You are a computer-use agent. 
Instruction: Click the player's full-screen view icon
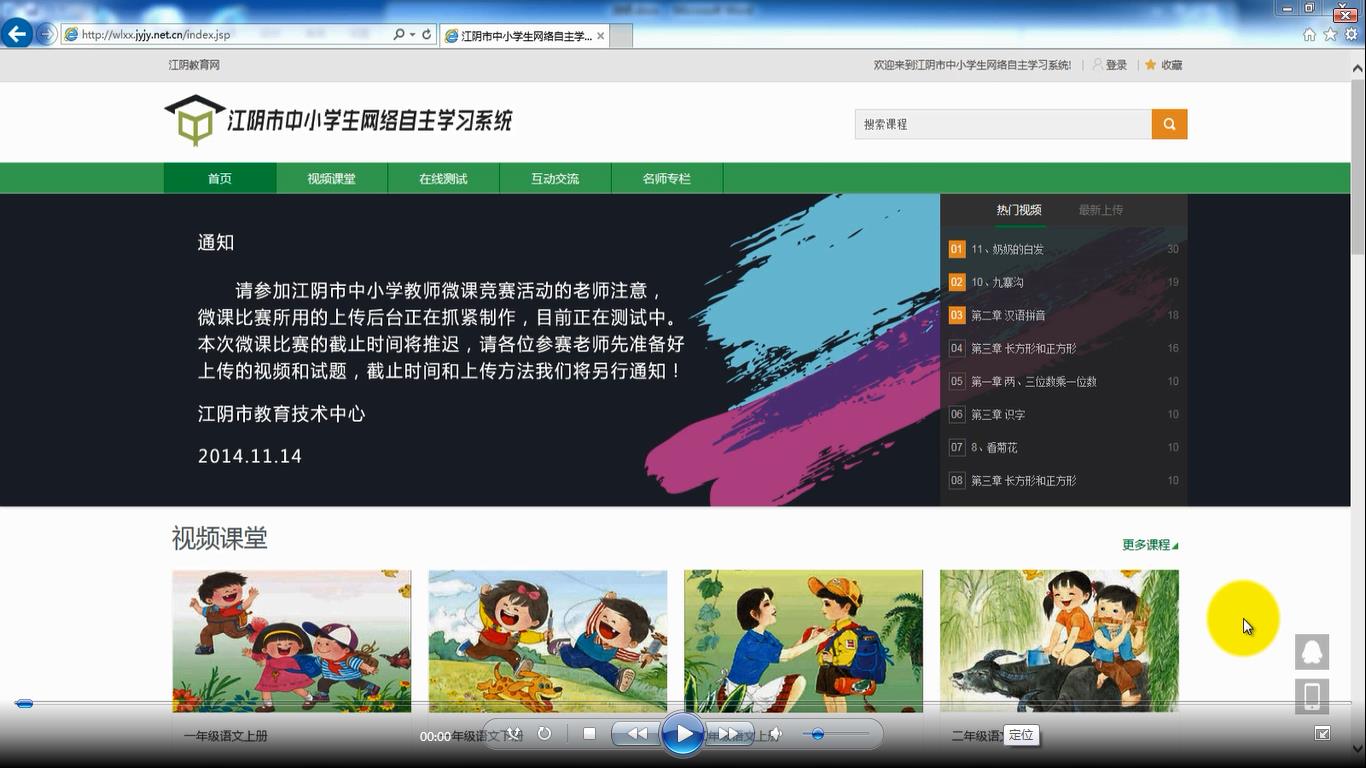(1322, 733)
